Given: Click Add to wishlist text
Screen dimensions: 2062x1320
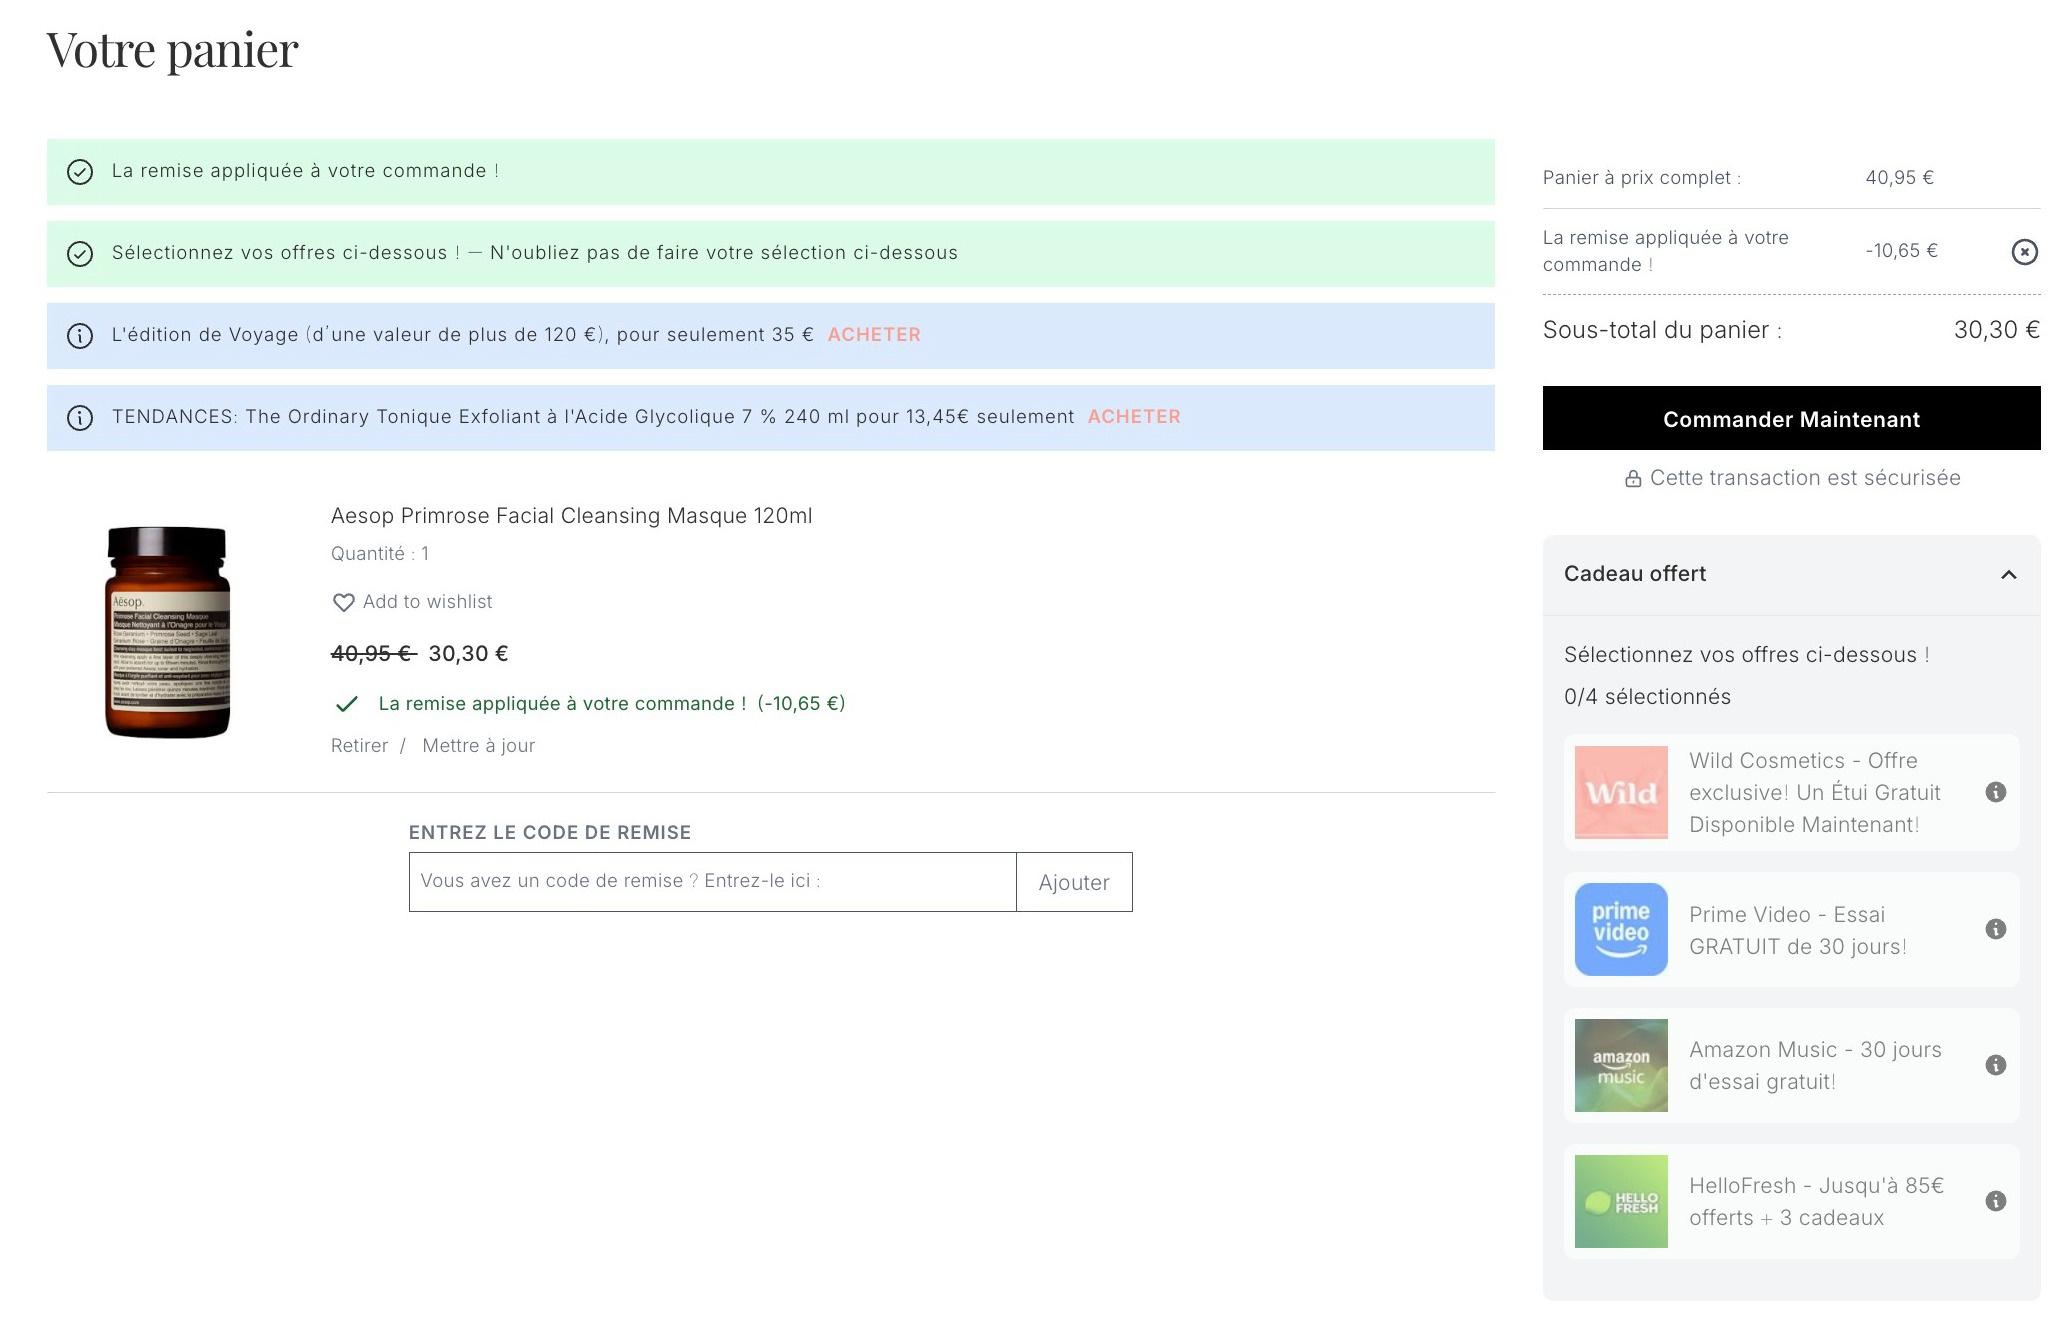Looking at the screenshot, I should pos(427,602).
